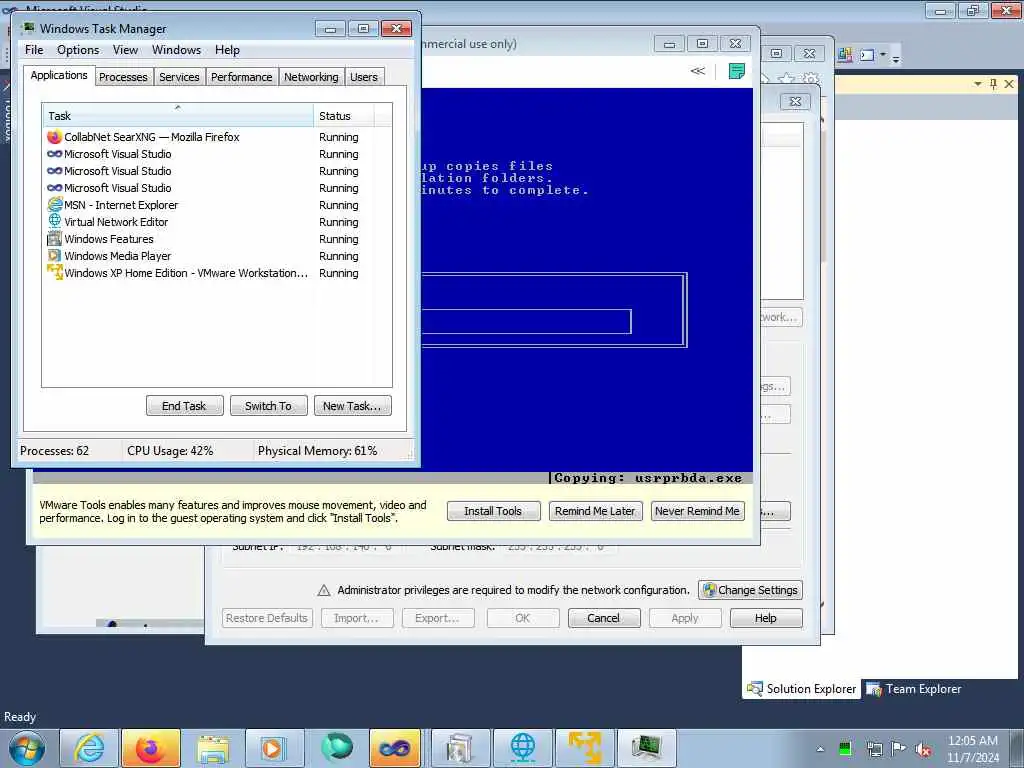
Task: Click Cancel in Virtual Network Editor
Action: (x=603, y=618)
